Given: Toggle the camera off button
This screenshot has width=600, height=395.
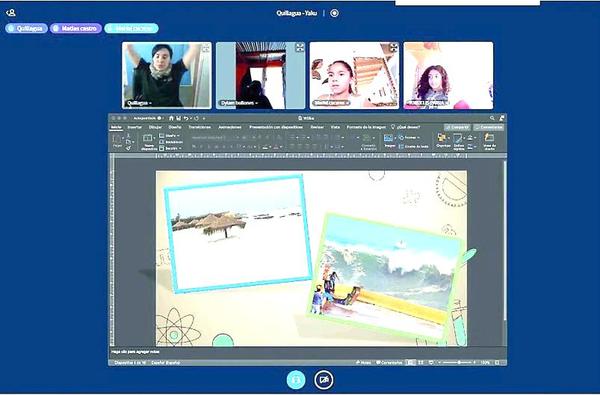Looking at the screenshot, I should [x=324, y=380].
